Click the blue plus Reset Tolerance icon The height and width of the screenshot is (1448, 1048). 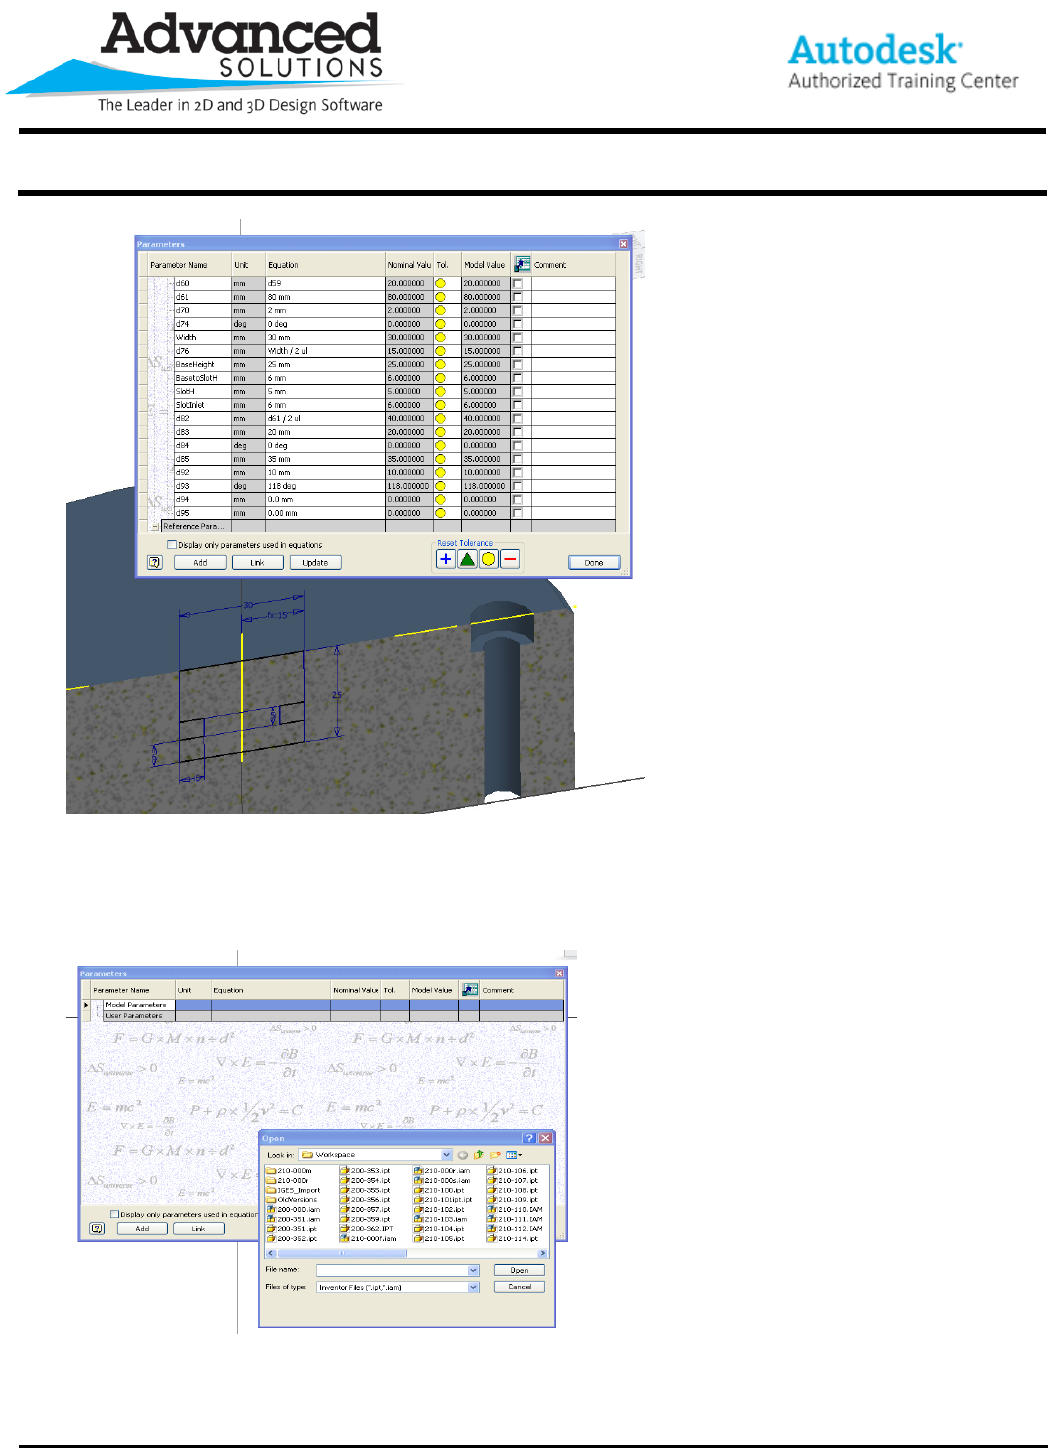(446, 559)
